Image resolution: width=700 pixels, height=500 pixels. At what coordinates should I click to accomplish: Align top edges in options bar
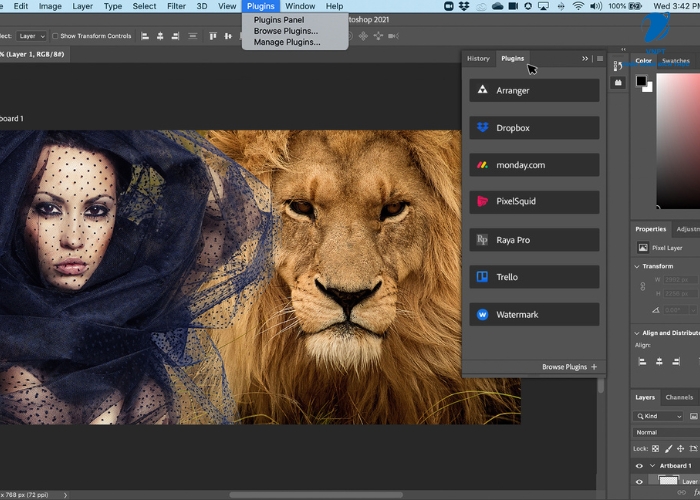[213, 36]
